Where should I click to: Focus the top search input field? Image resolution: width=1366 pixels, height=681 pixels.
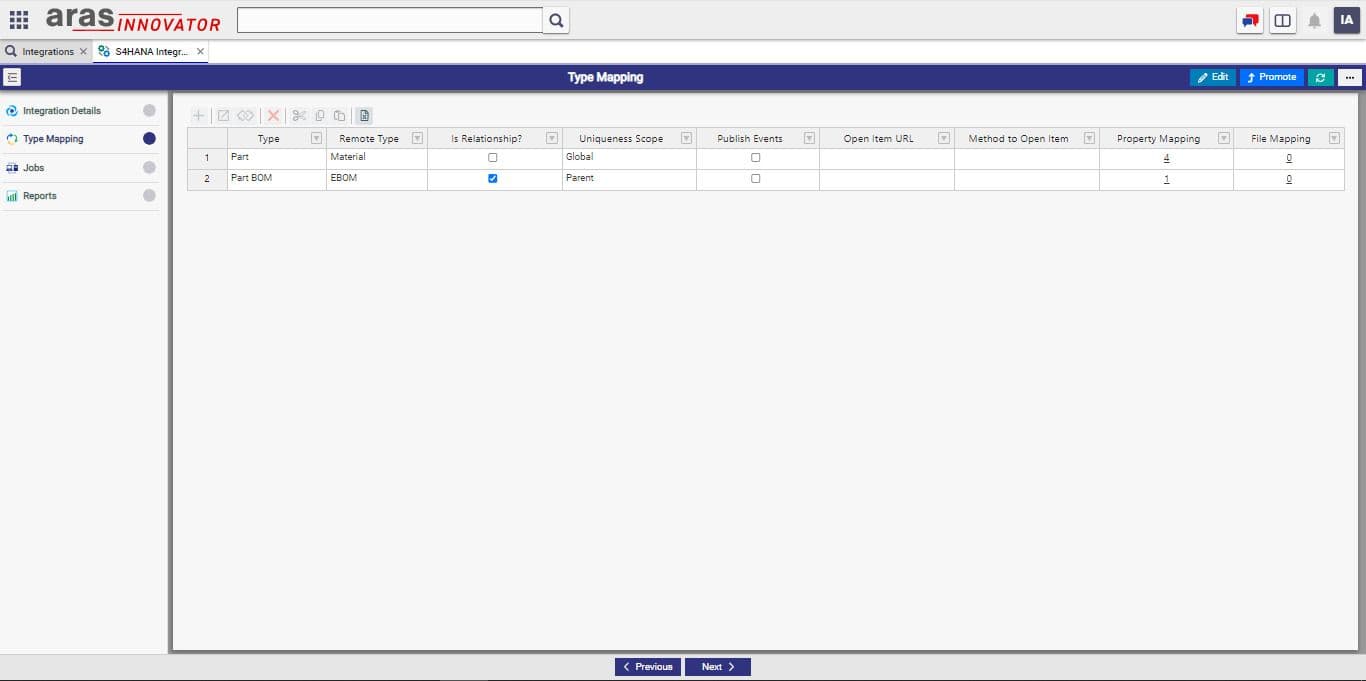coord(389,20)
